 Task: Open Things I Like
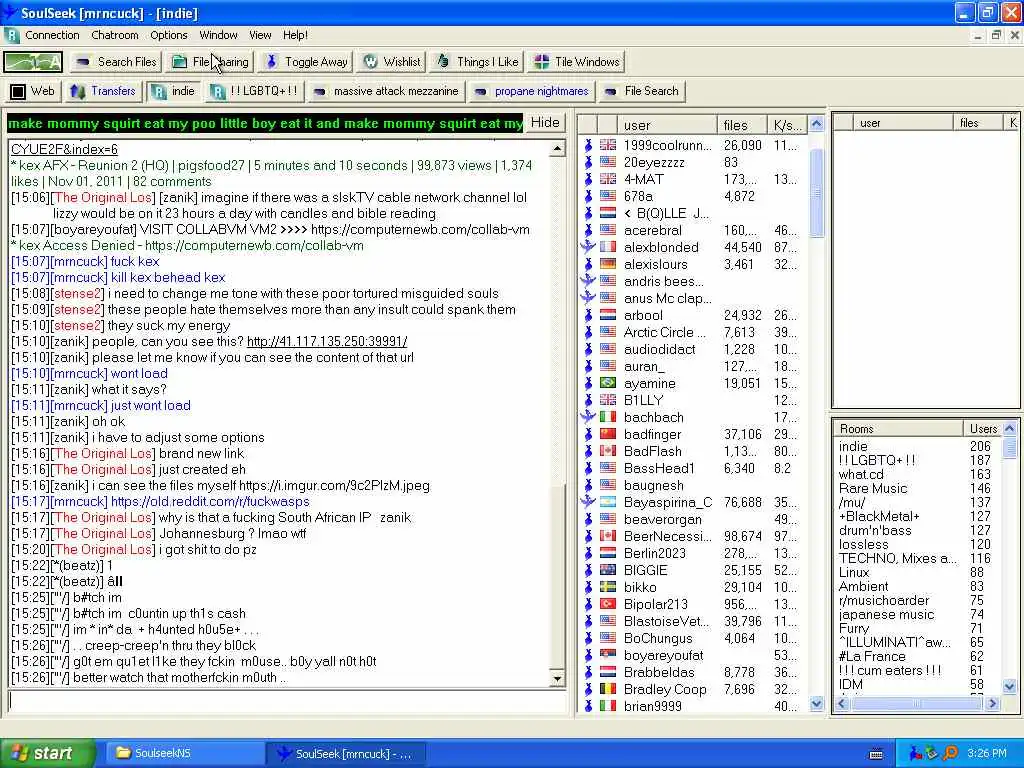point(477,62)
